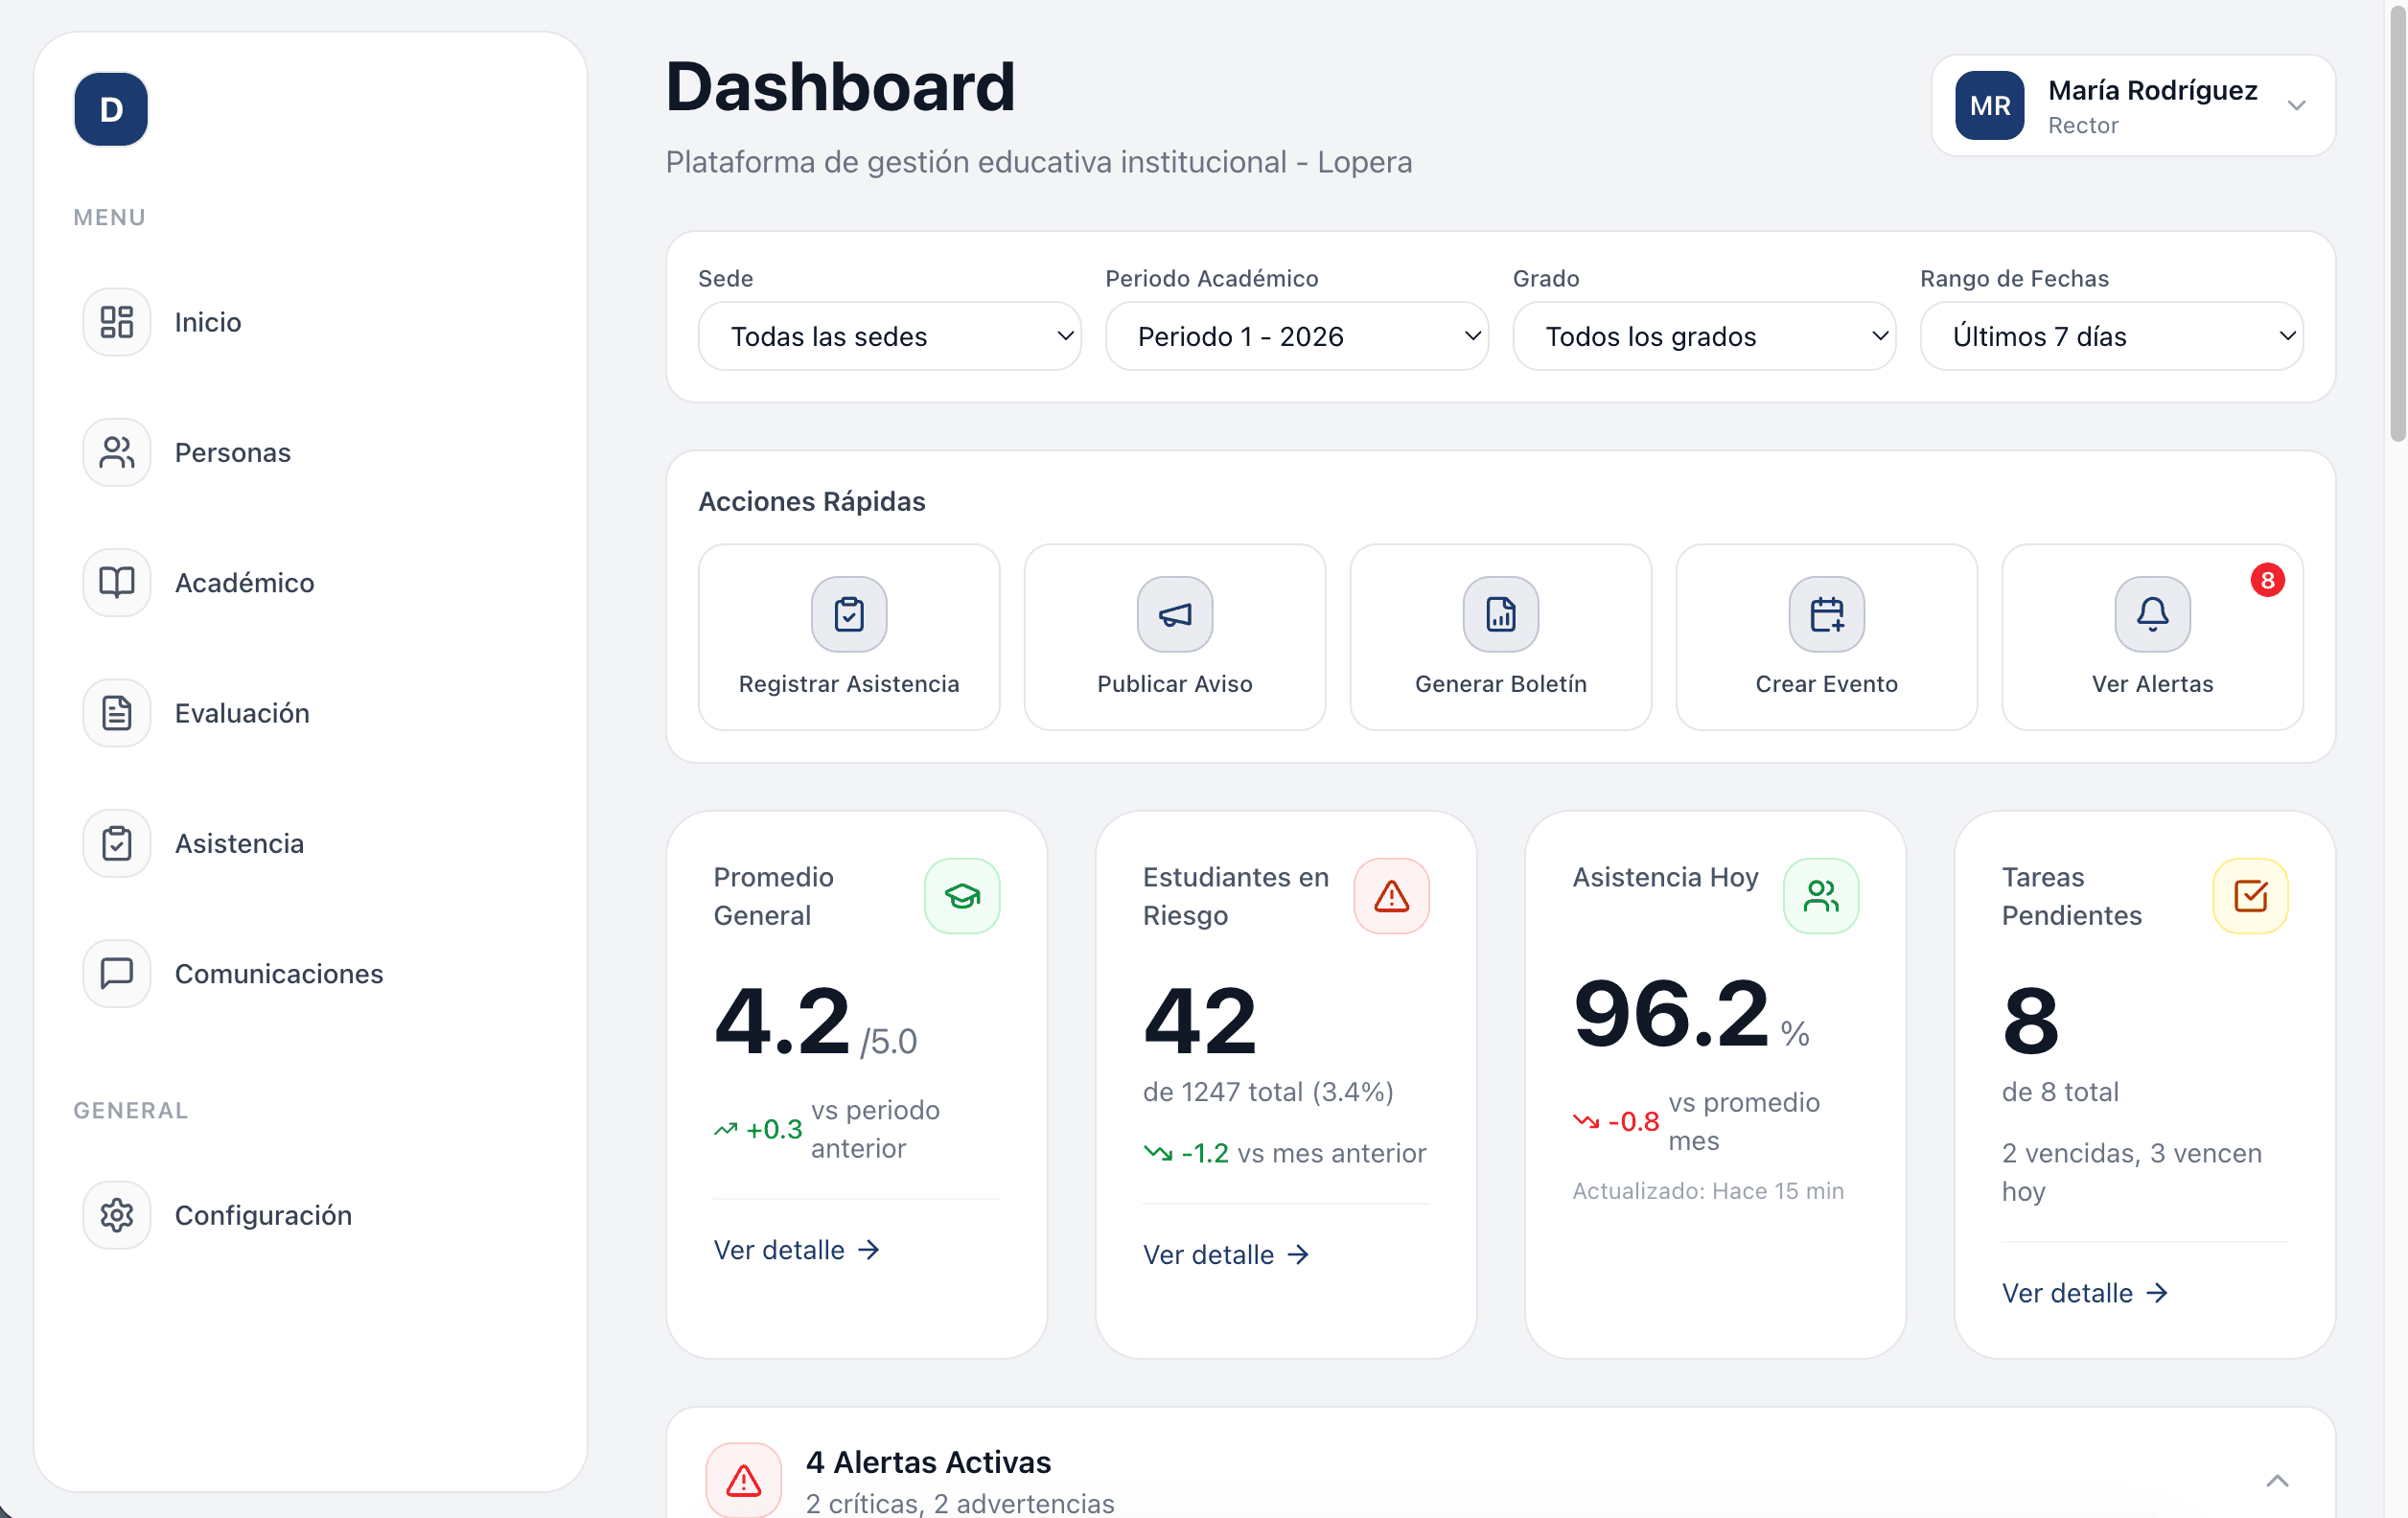The height and width of the screenshot is (1518, 2408).
Task: Click the Promedio General graduation cap icon
Action: click(x=962, y=896)
